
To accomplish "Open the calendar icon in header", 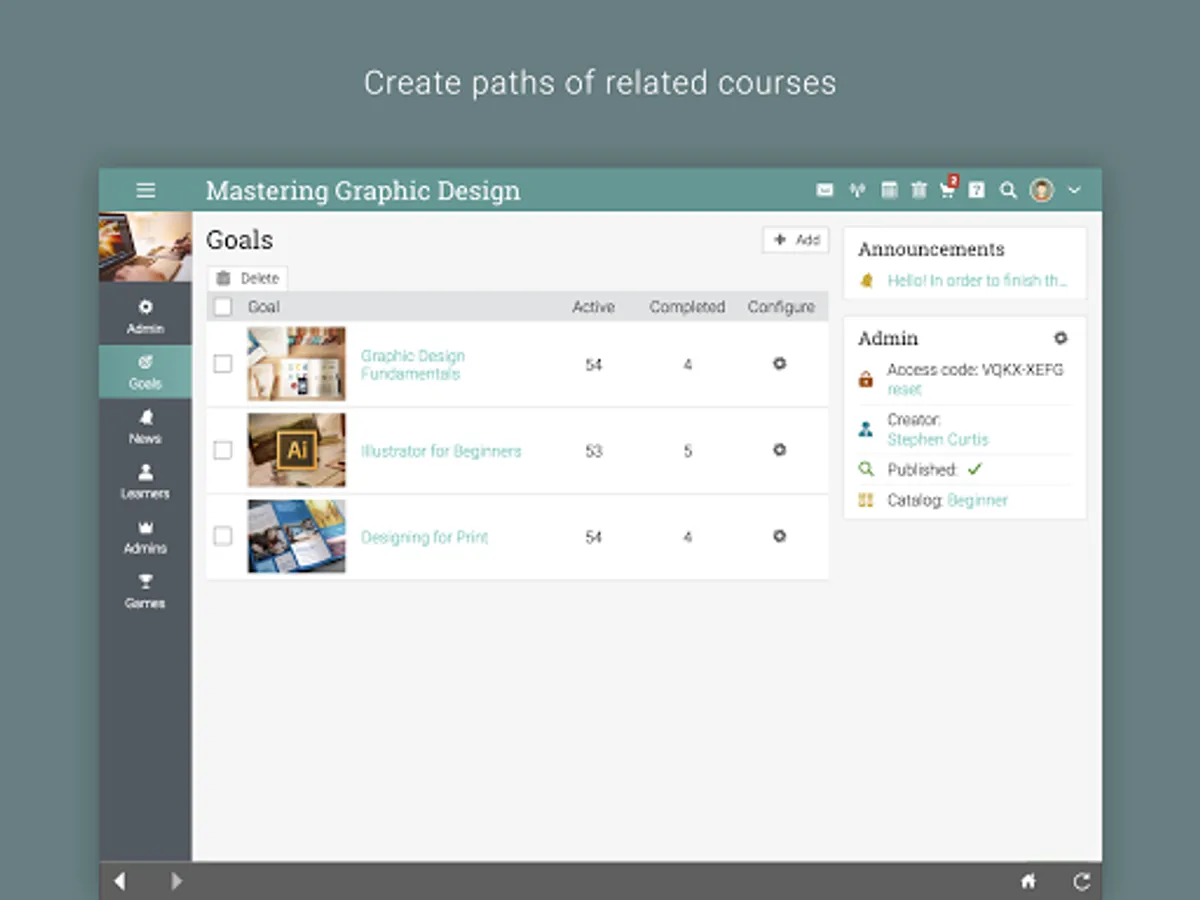I will 888,190.
